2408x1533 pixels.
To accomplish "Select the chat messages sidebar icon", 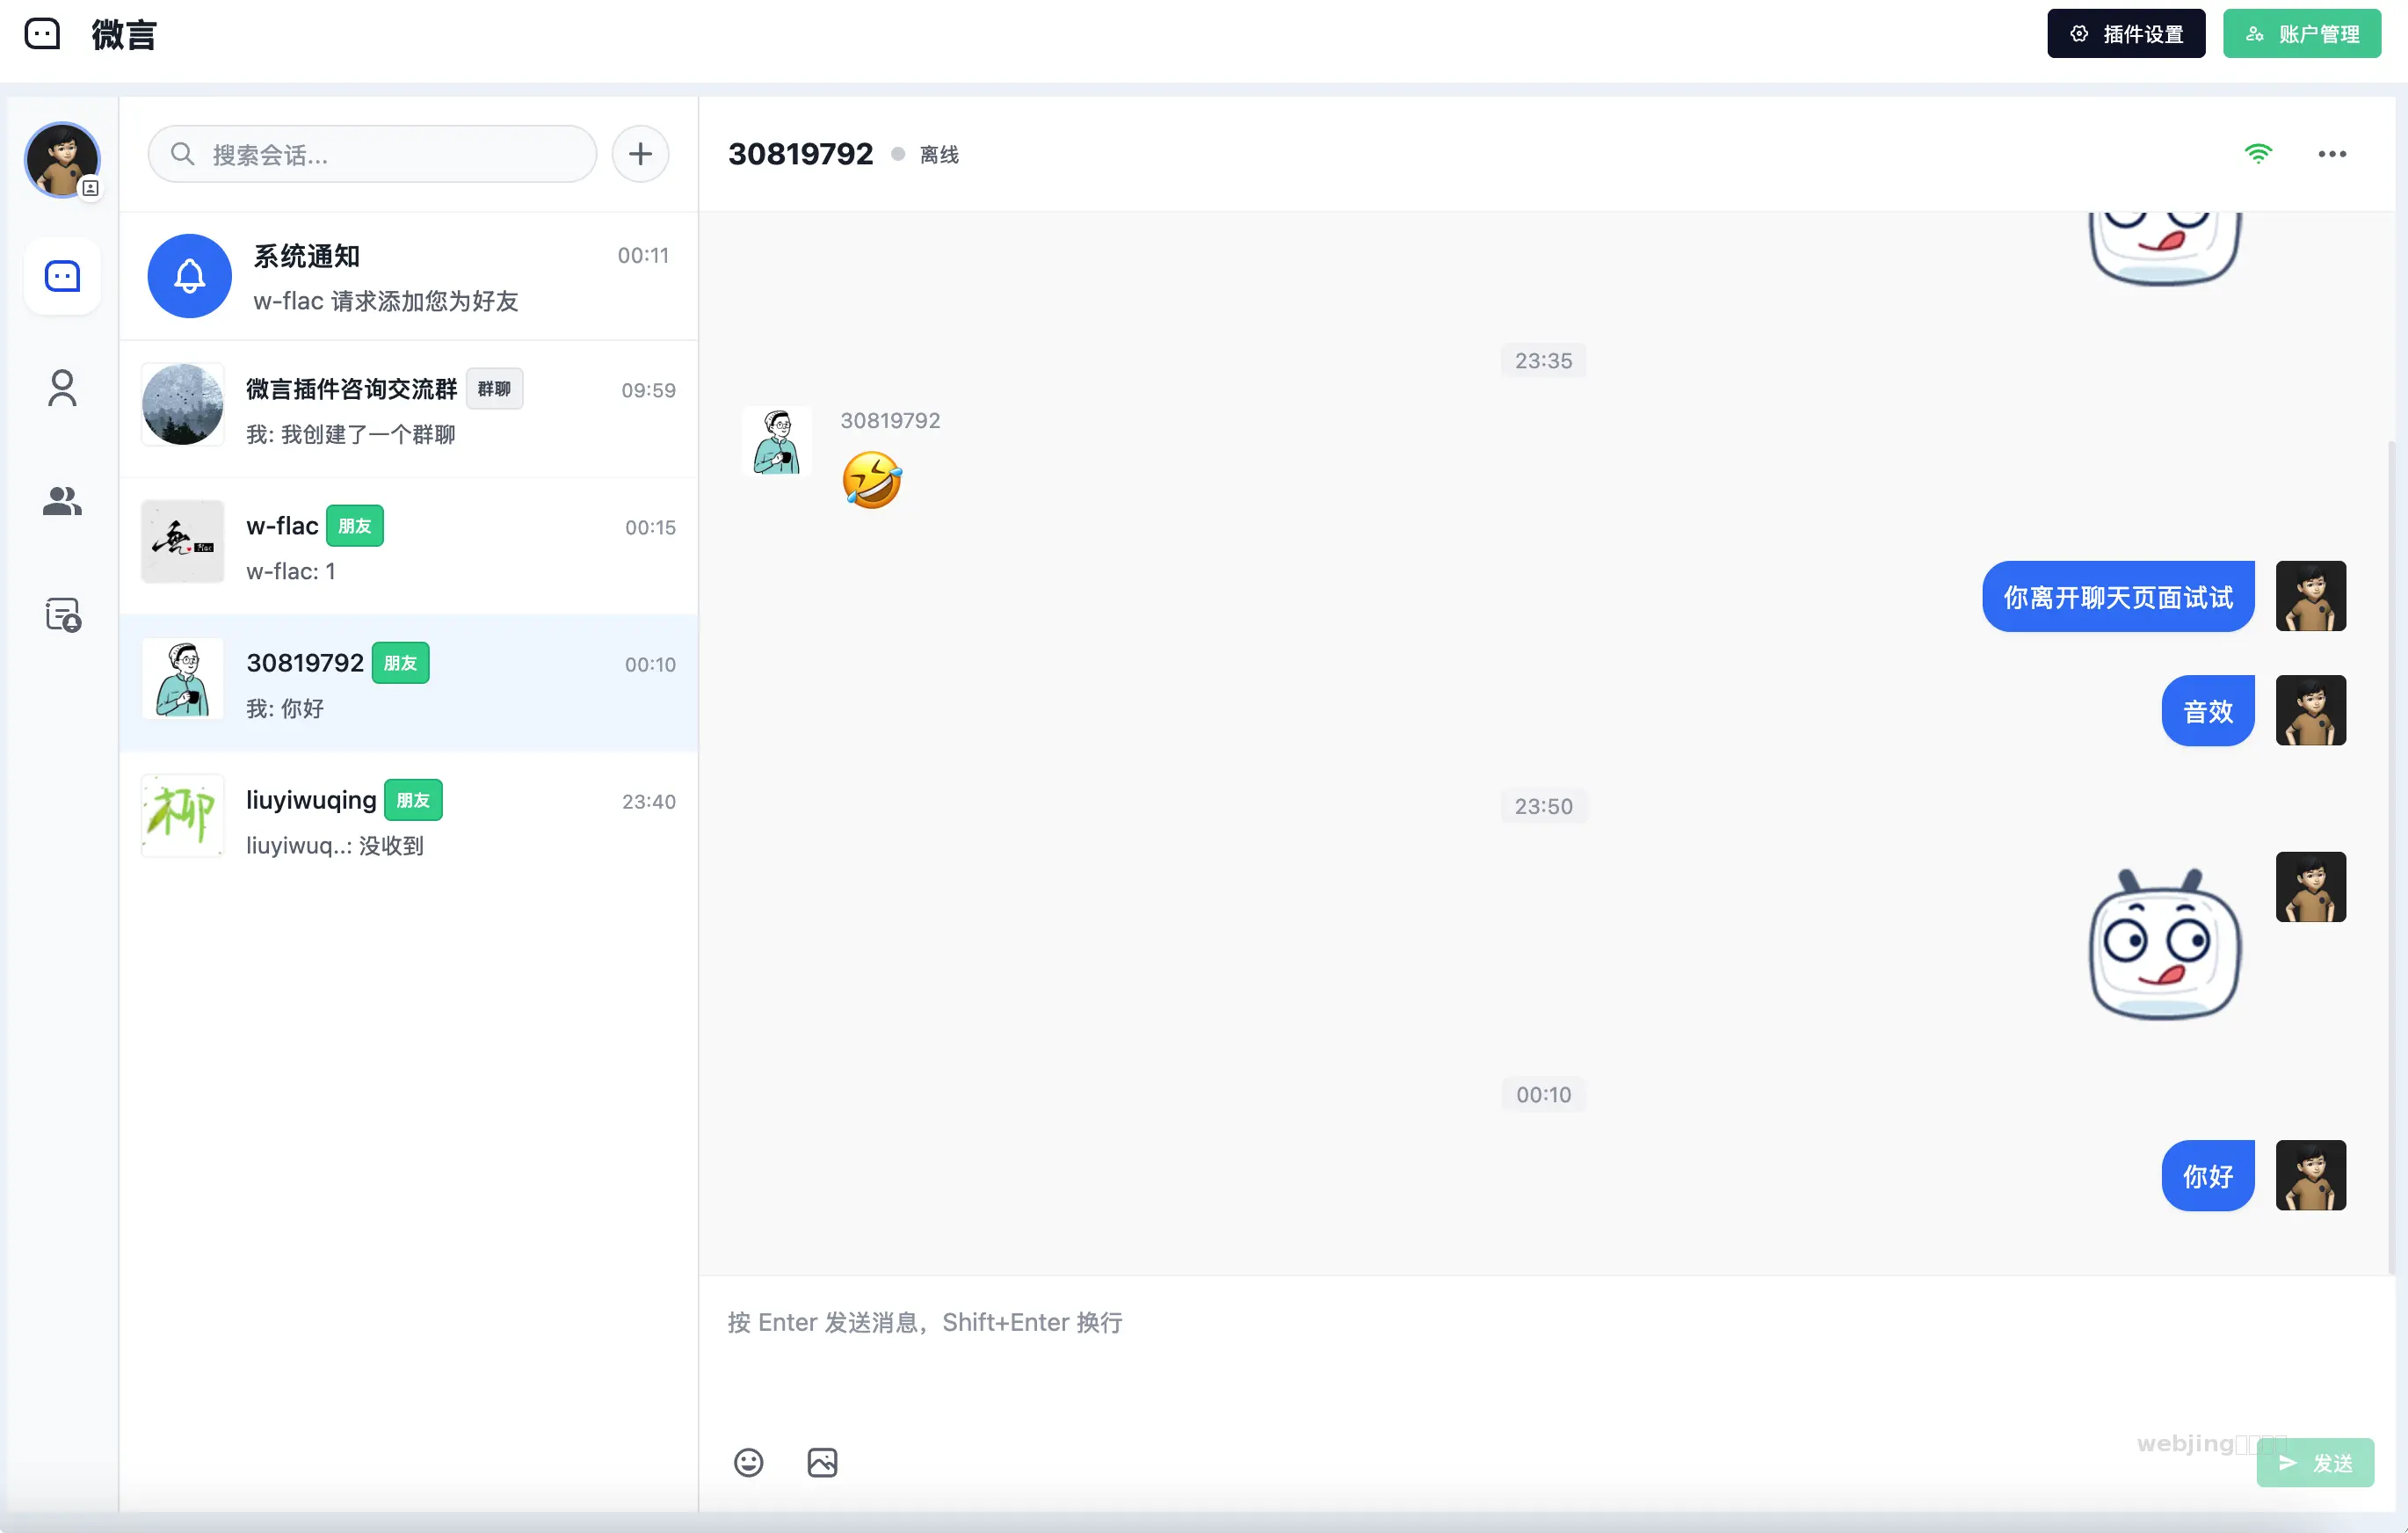I will (x=62, y=276).
